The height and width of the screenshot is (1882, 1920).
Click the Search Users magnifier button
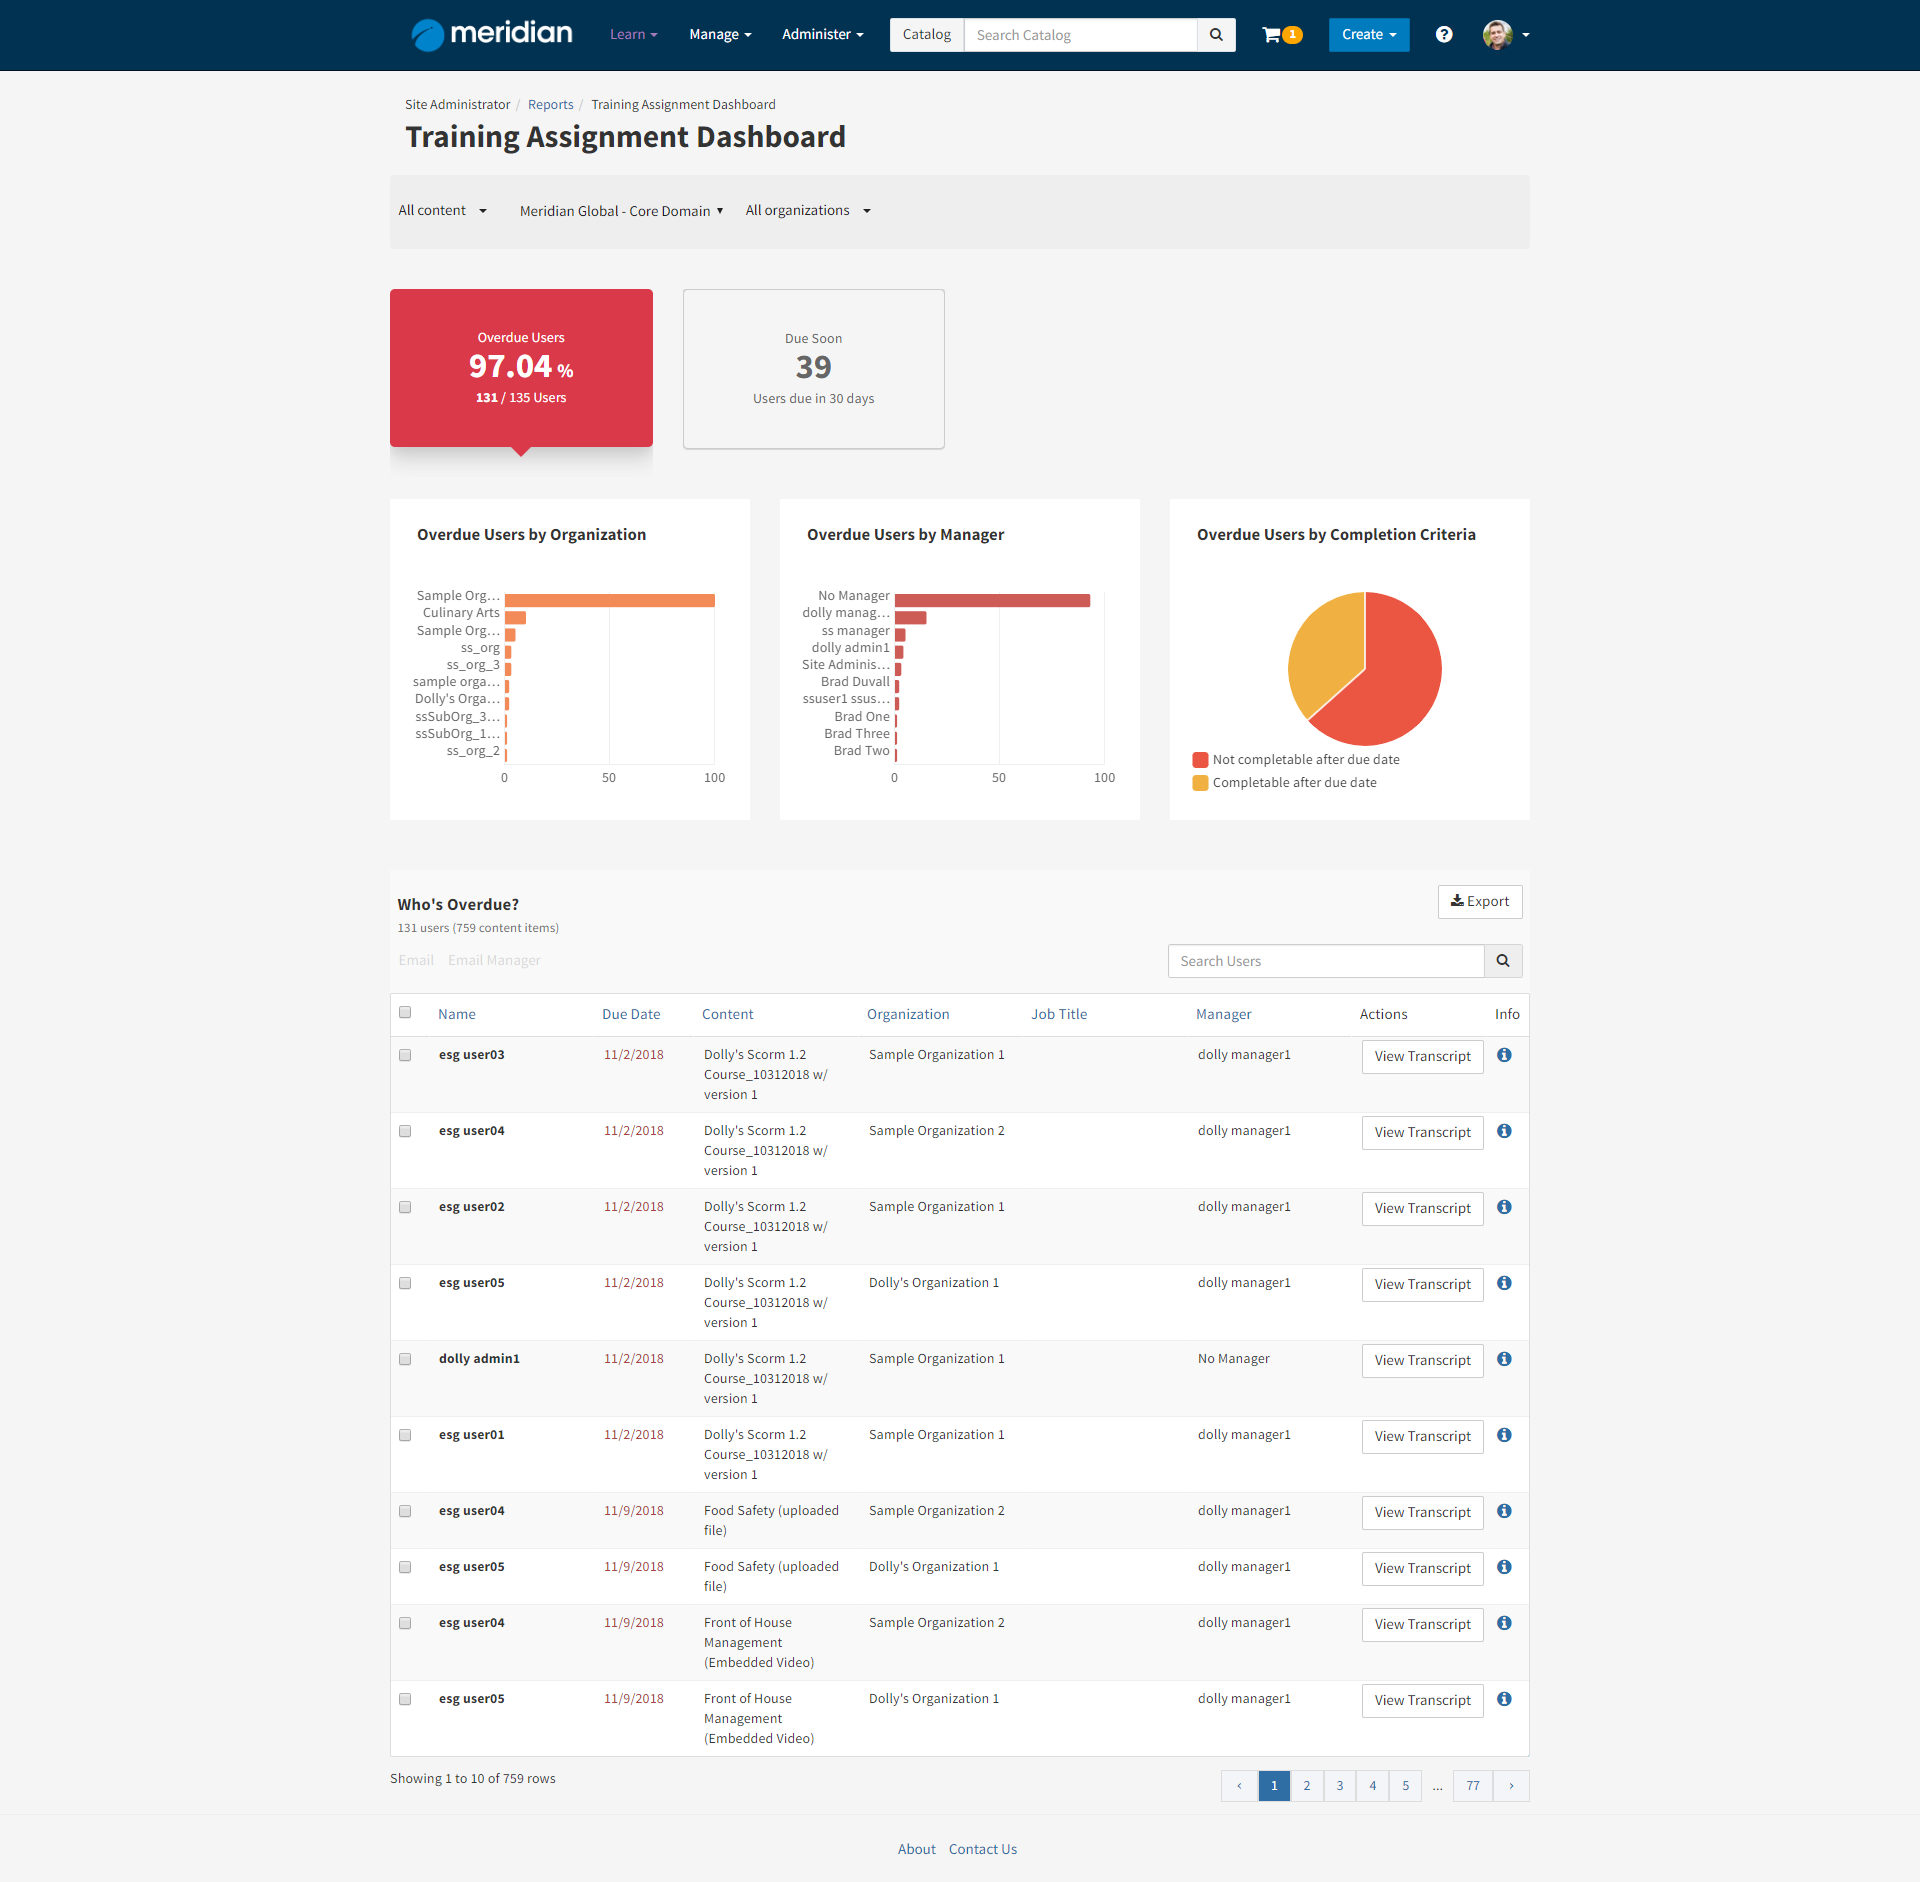pos(1502,961)
